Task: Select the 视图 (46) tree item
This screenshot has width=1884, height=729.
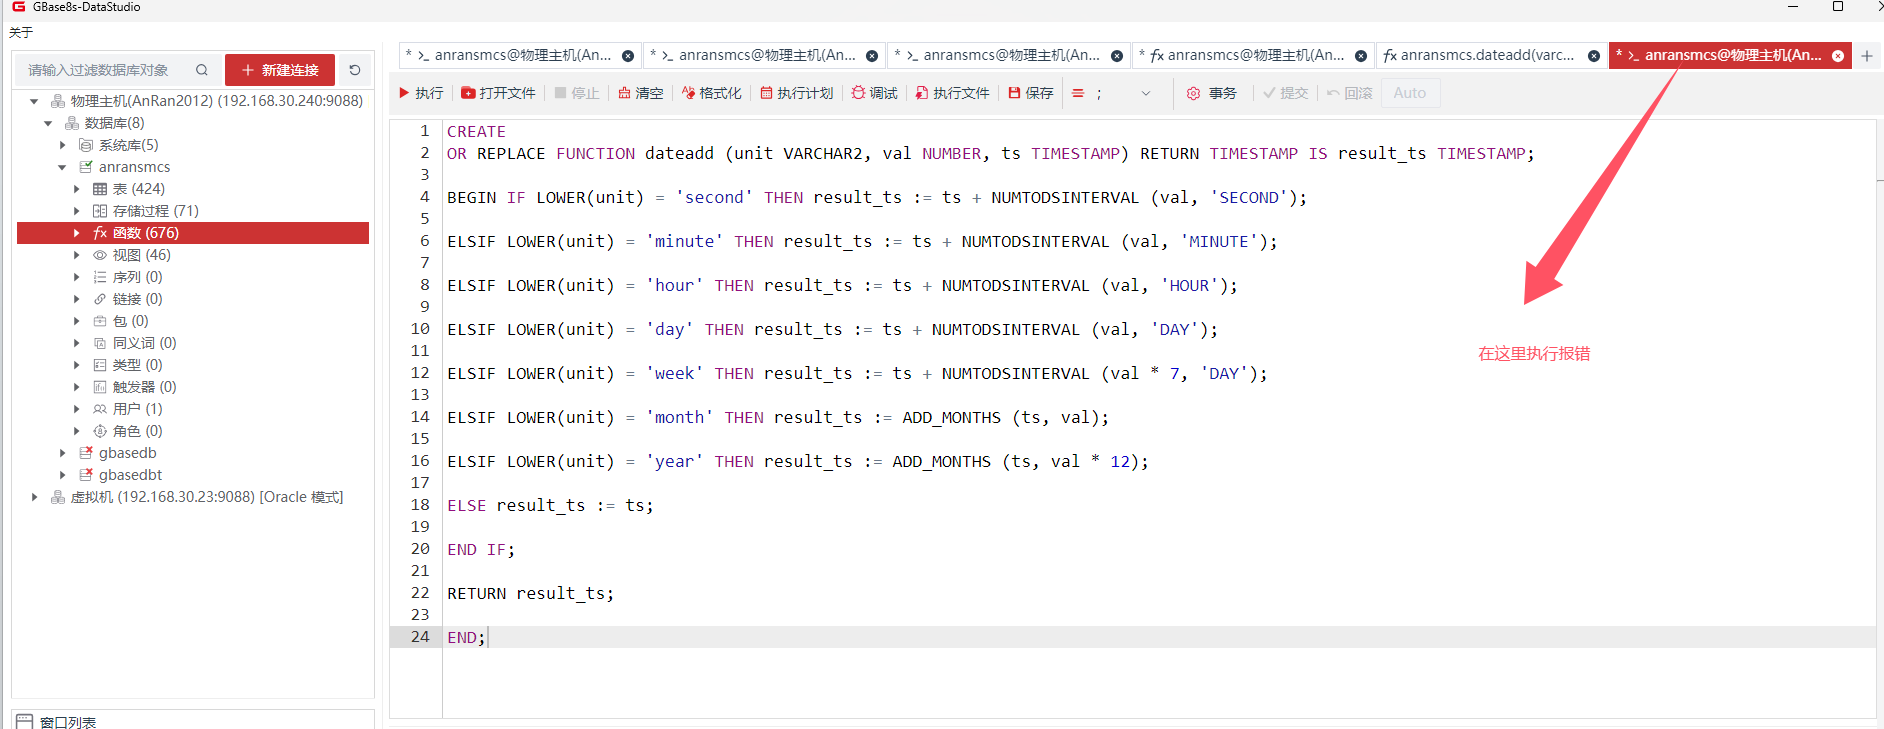Action: pyautogui.click(x=141, y=255)
